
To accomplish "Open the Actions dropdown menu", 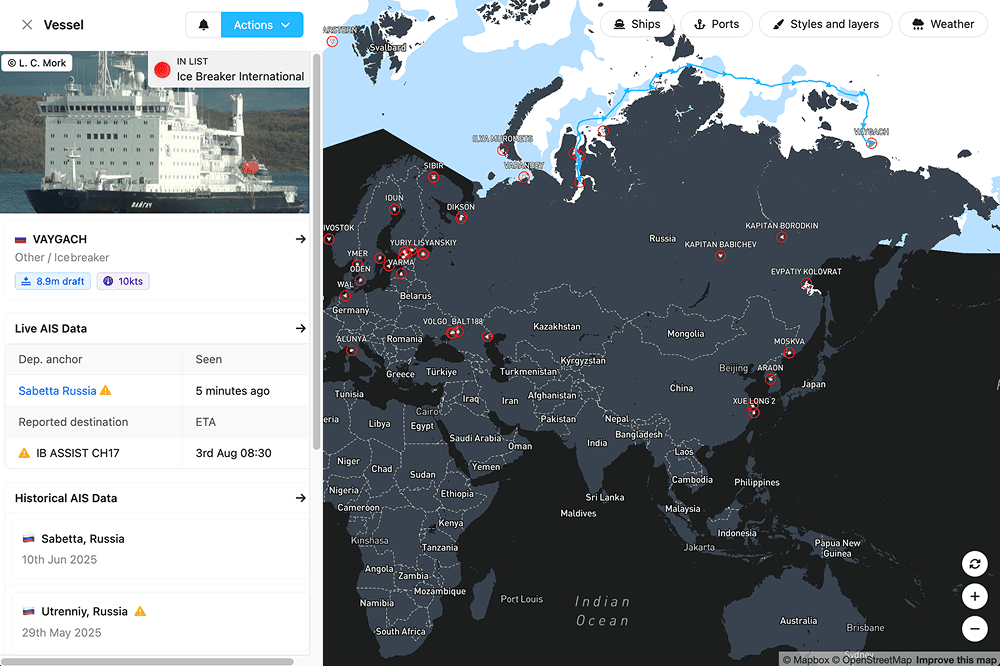I will pos(261,25).
